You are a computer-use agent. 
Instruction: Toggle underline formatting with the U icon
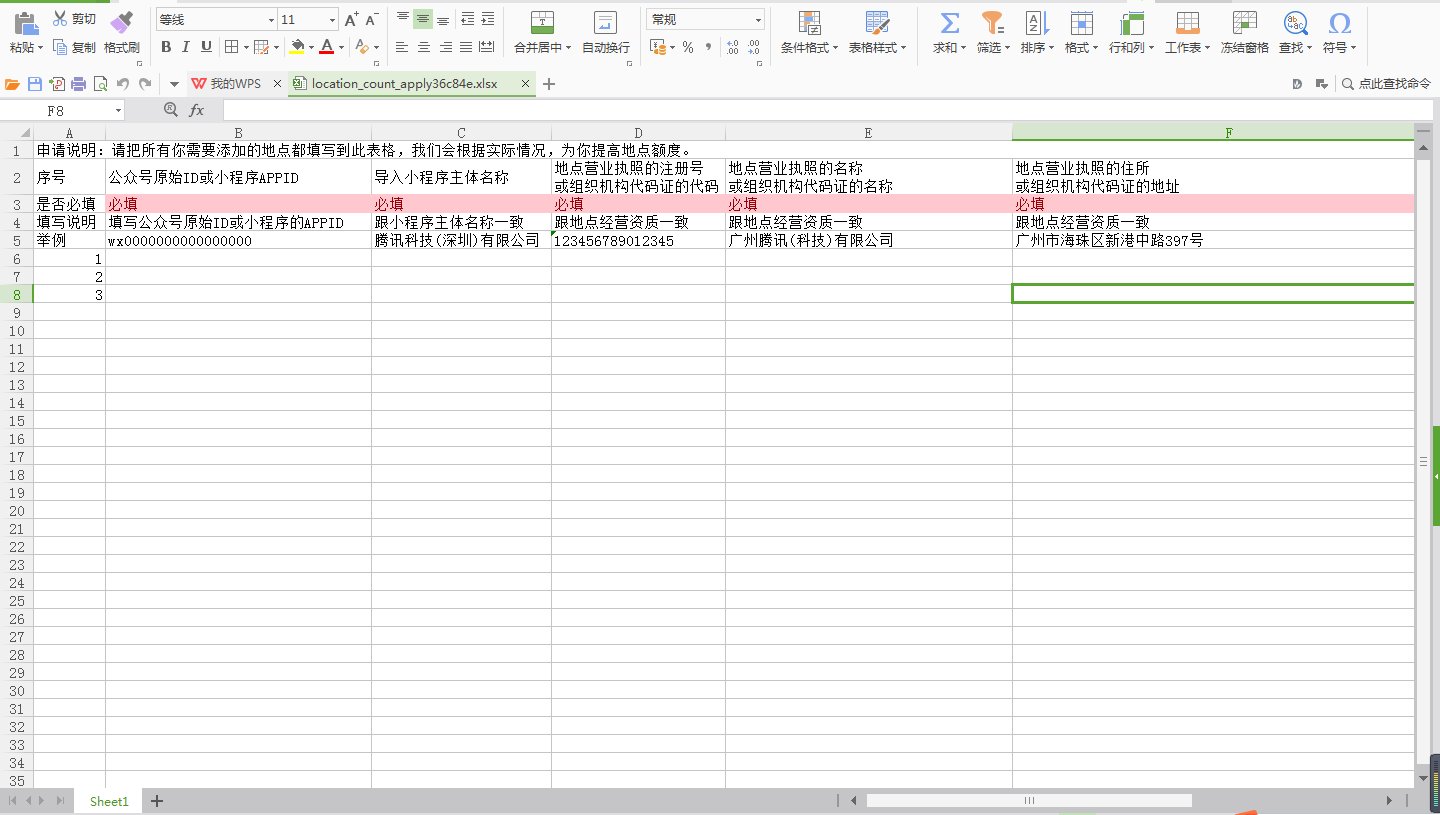[206, 46]
